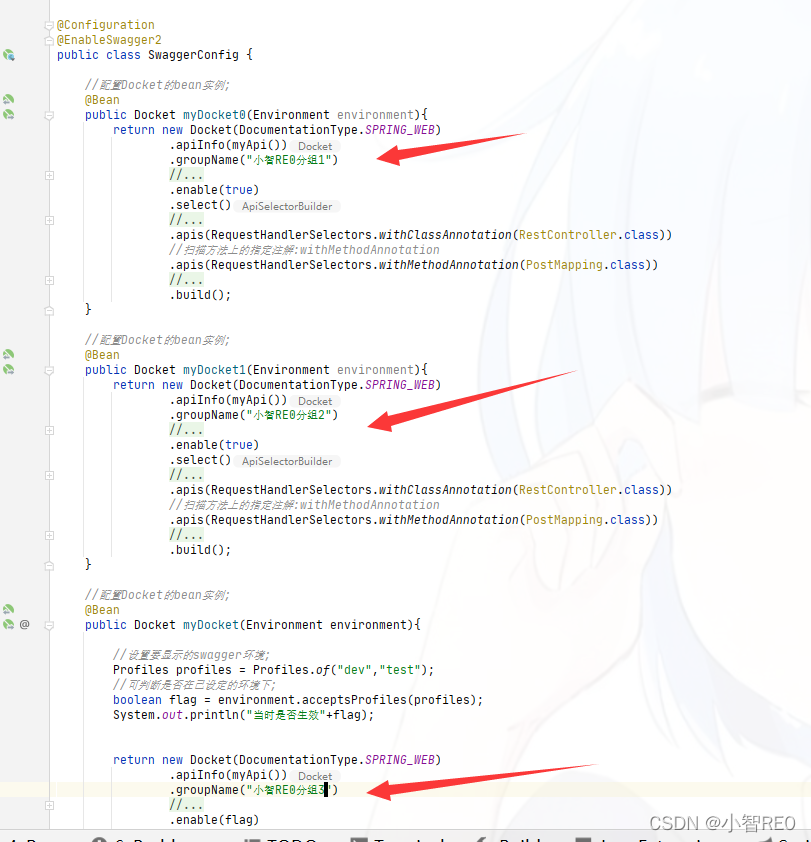Click the "test" string literal
Viewport: 811px width, 842px height.
400,670
